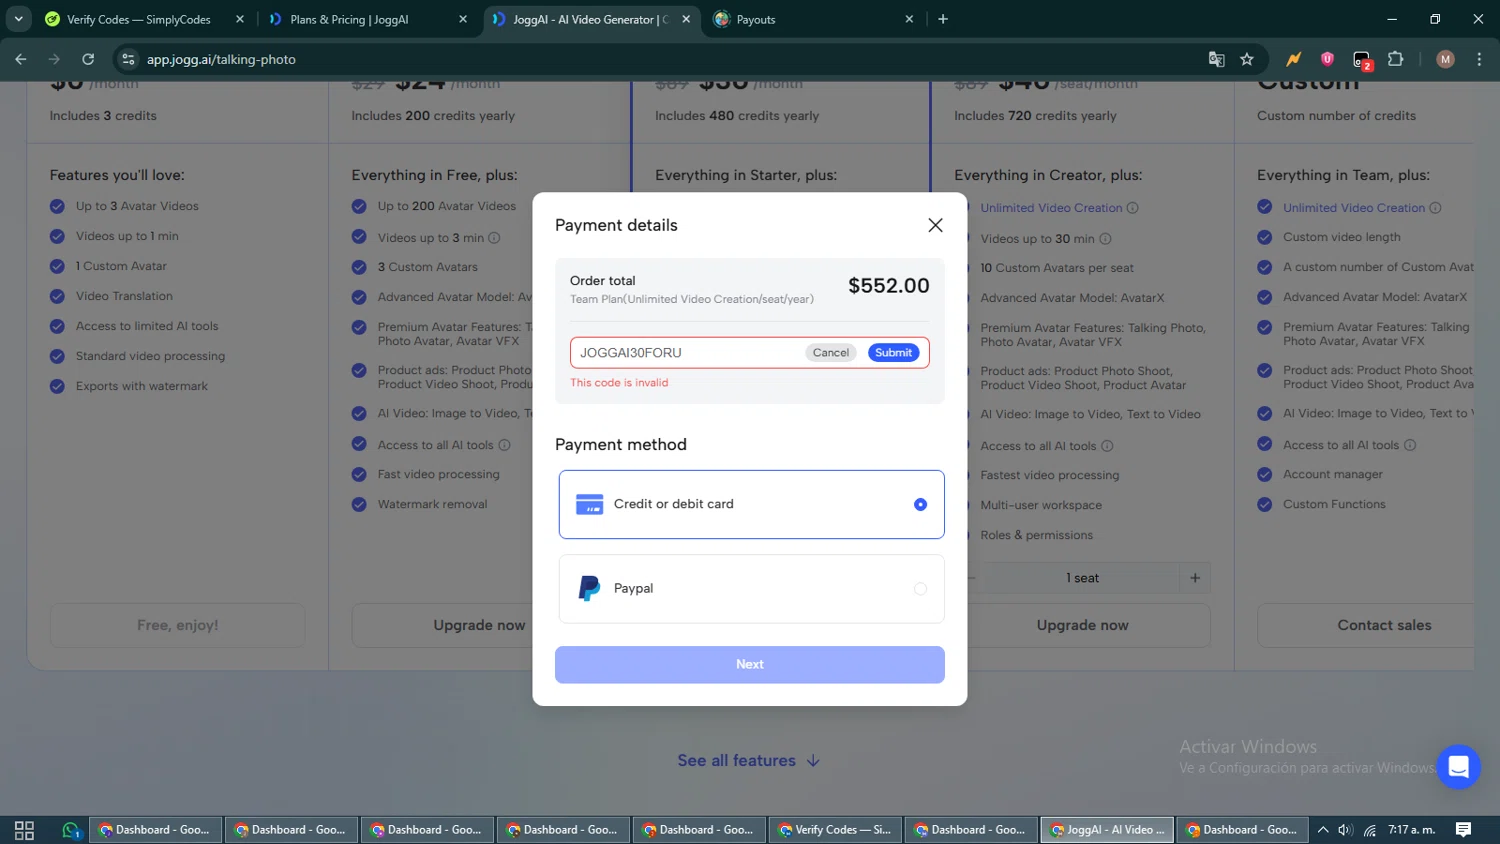1500x844 pixels.
Task: Select Credit or debit card radio button
Action: (x=920, y=504)
